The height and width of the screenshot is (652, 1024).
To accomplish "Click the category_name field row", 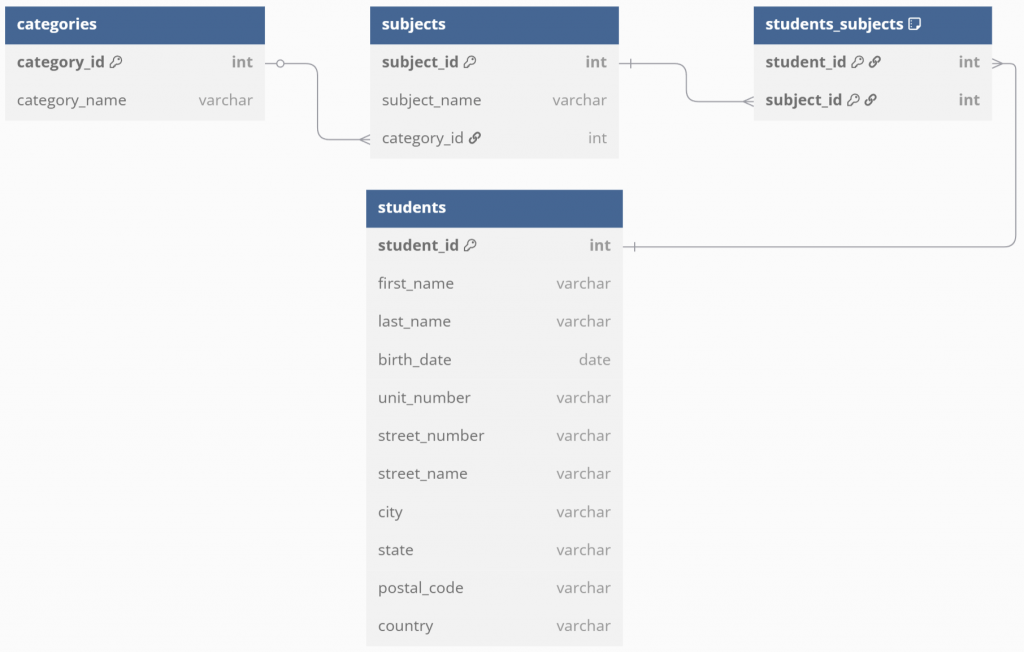I will pos(135,101).
